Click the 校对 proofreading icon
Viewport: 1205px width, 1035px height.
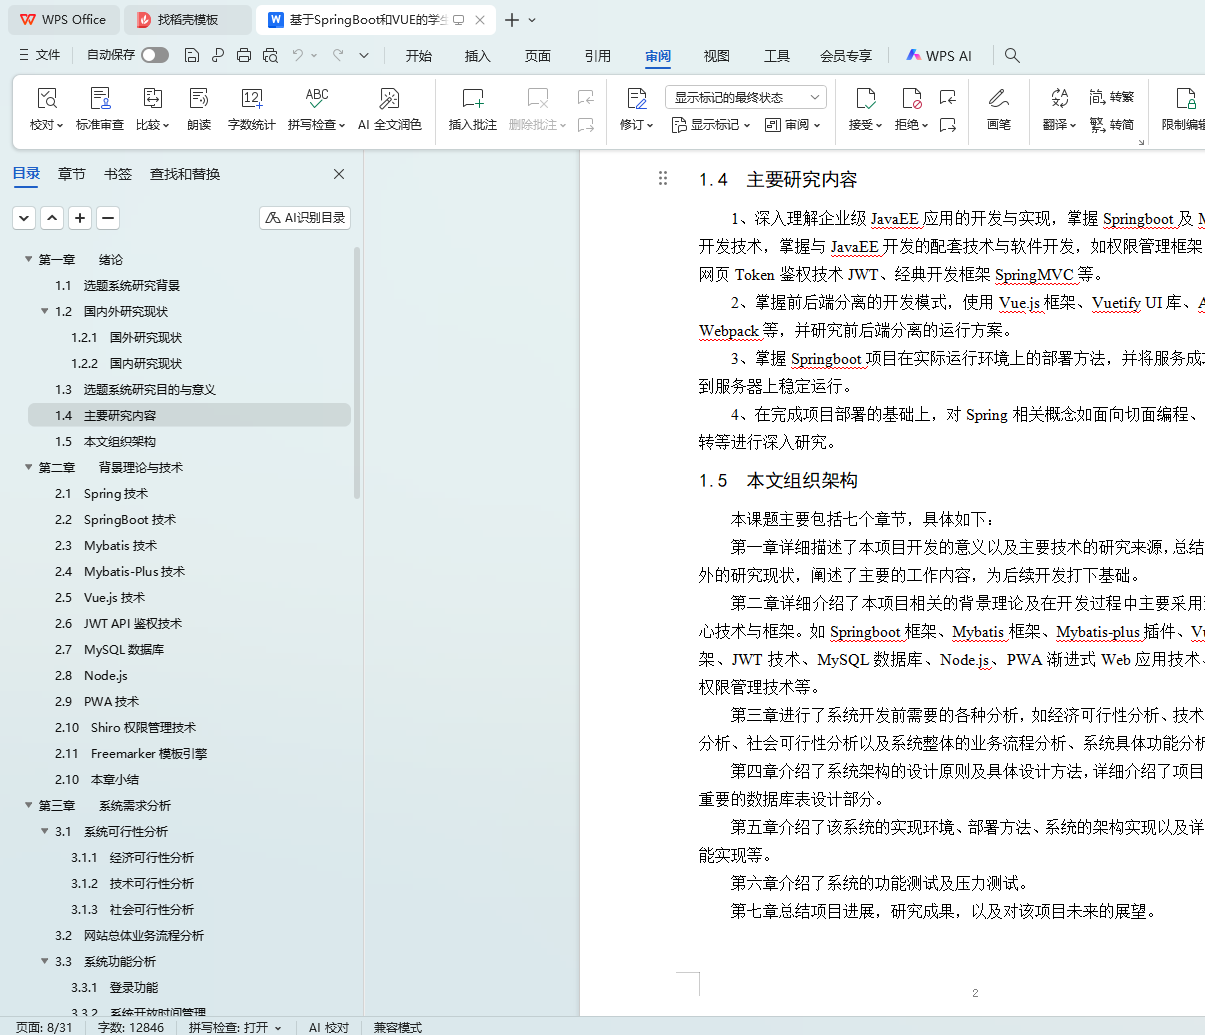click(x=46, y=99)
